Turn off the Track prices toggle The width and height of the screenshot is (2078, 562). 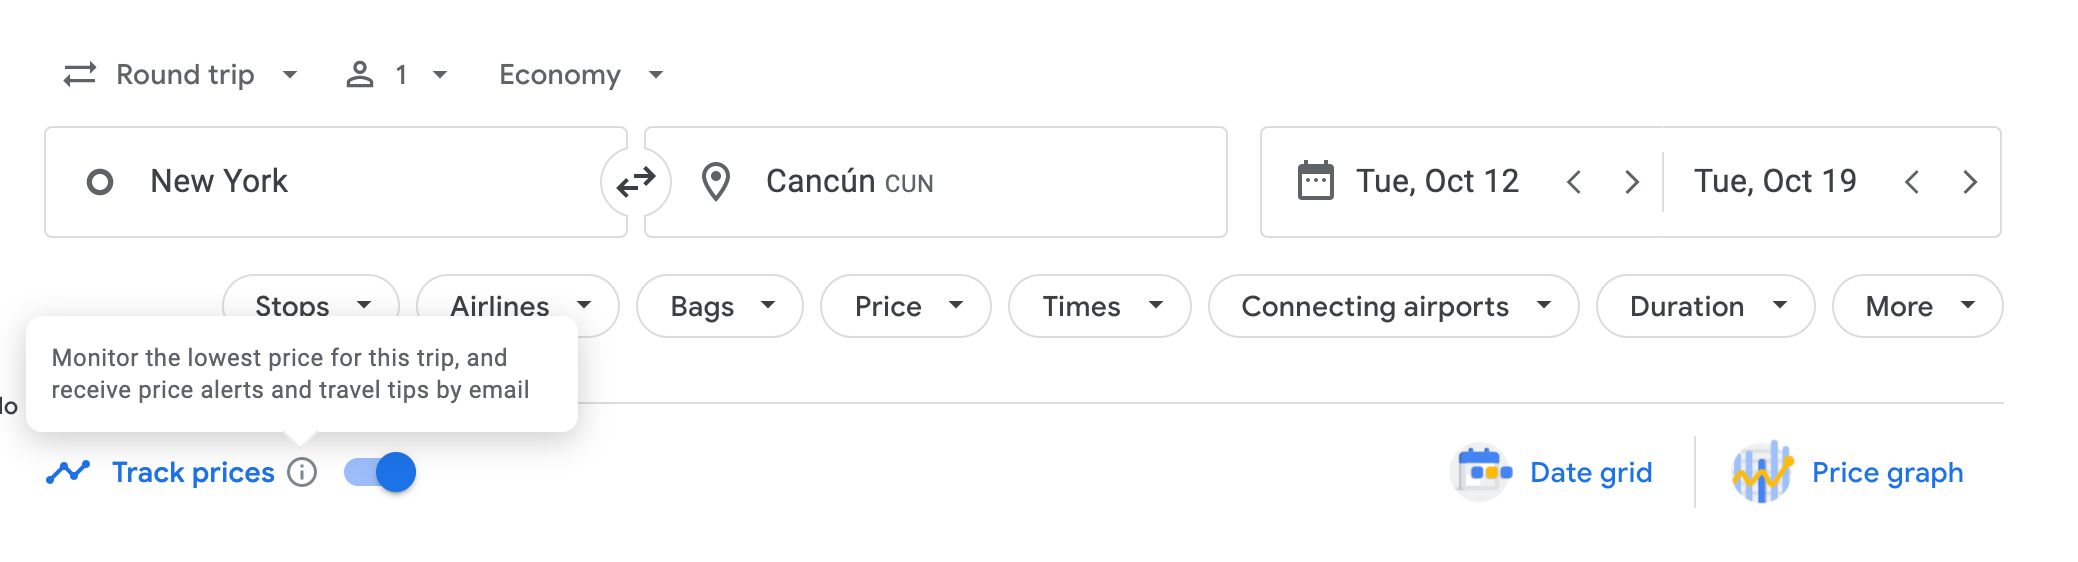380,472
